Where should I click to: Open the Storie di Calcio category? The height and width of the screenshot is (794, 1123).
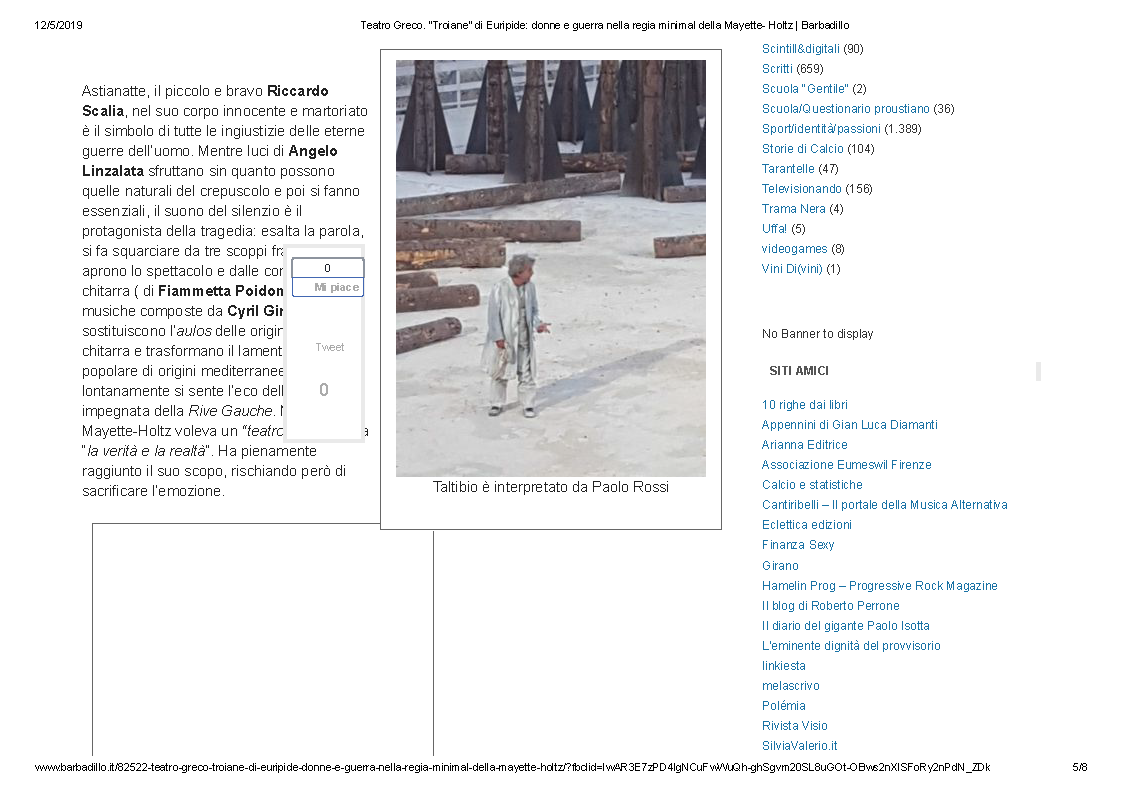[802, 149]
